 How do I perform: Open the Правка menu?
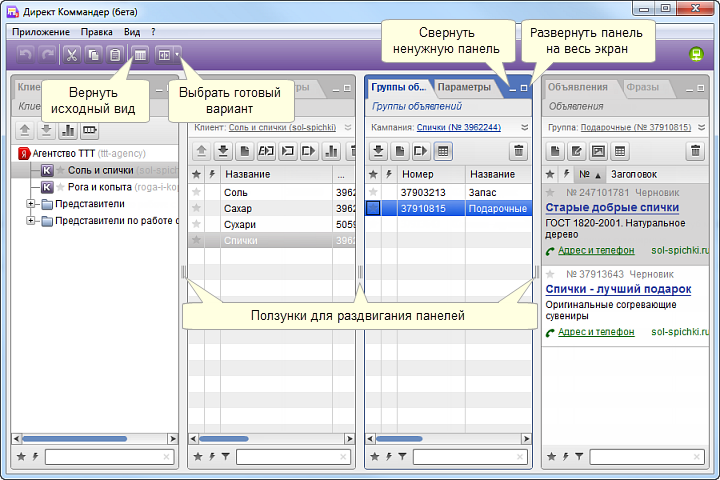[x=96, y=32]
